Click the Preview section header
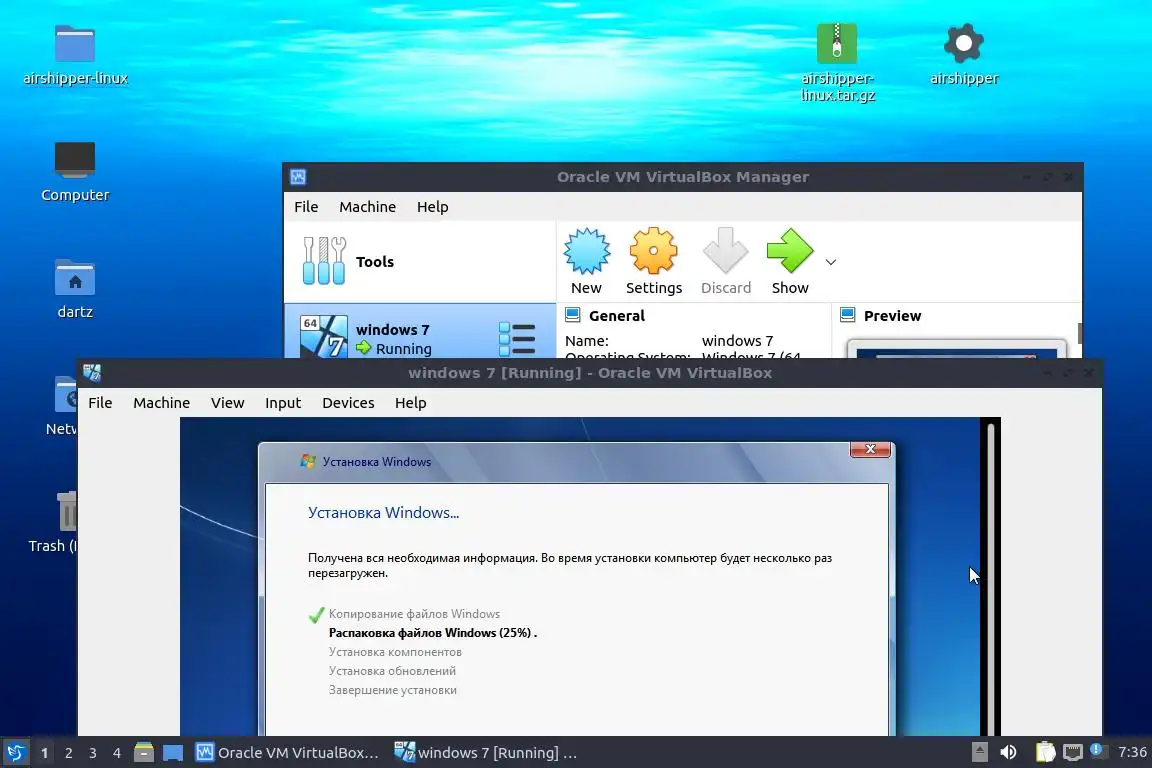This screenshot has height=768, width=1152. (893, 316)
